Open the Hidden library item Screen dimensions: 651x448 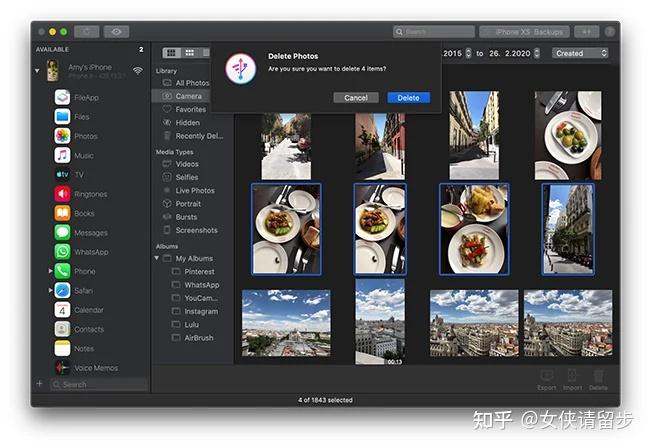[181, 122]
